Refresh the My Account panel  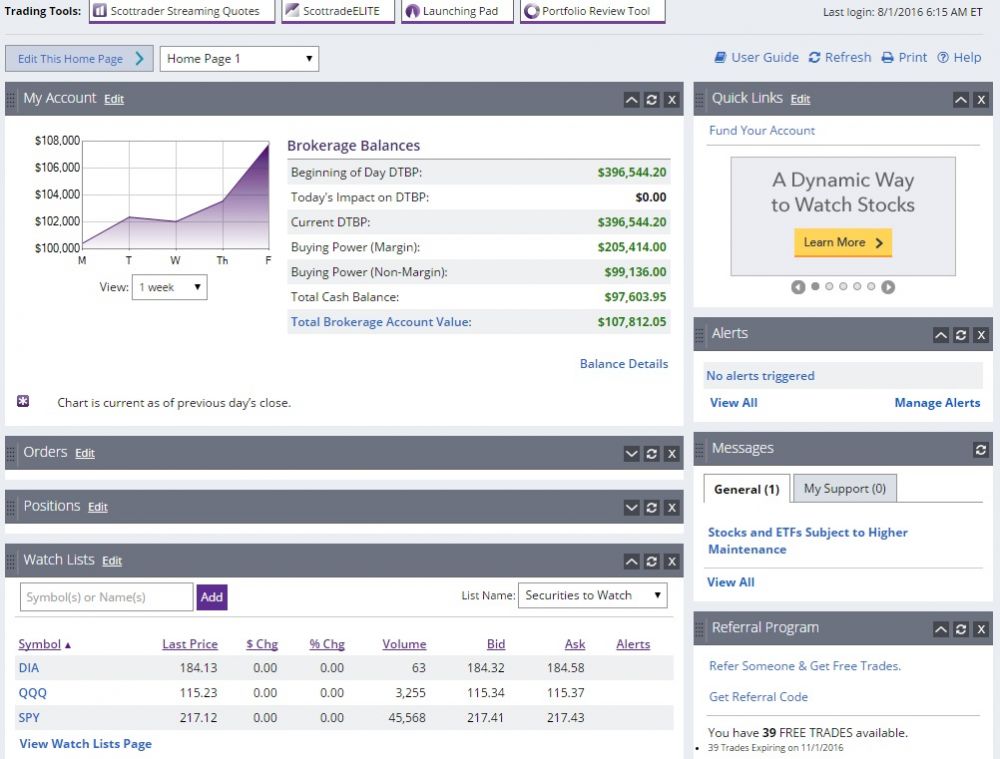651,100
